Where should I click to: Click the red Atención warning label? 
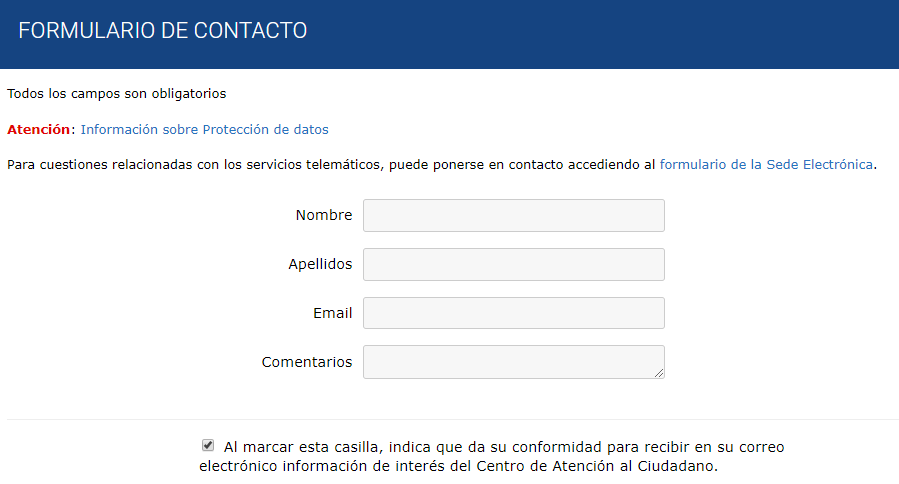[x=39, y=129]
